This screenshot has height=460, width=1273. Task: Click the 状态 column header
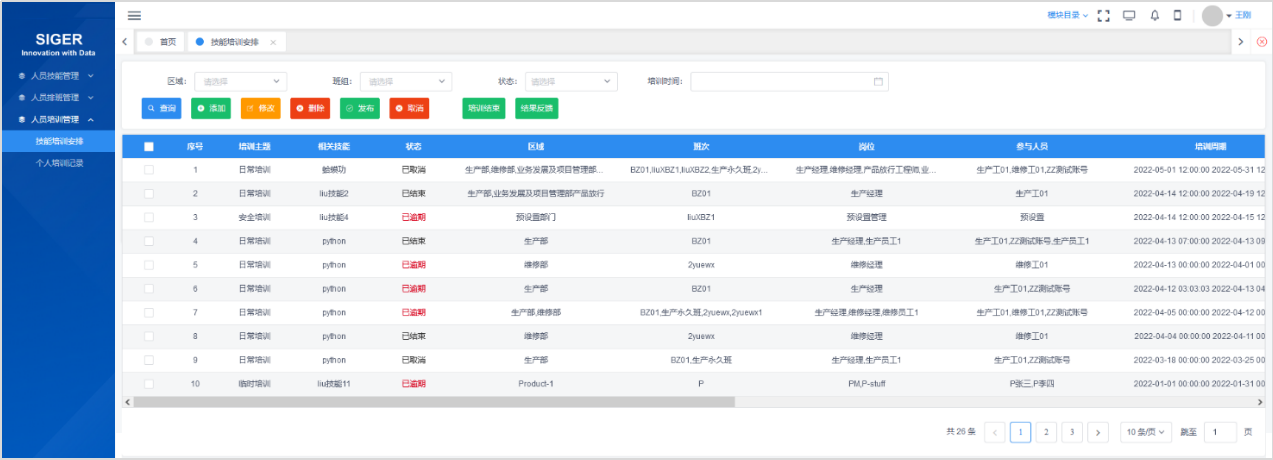414,146
